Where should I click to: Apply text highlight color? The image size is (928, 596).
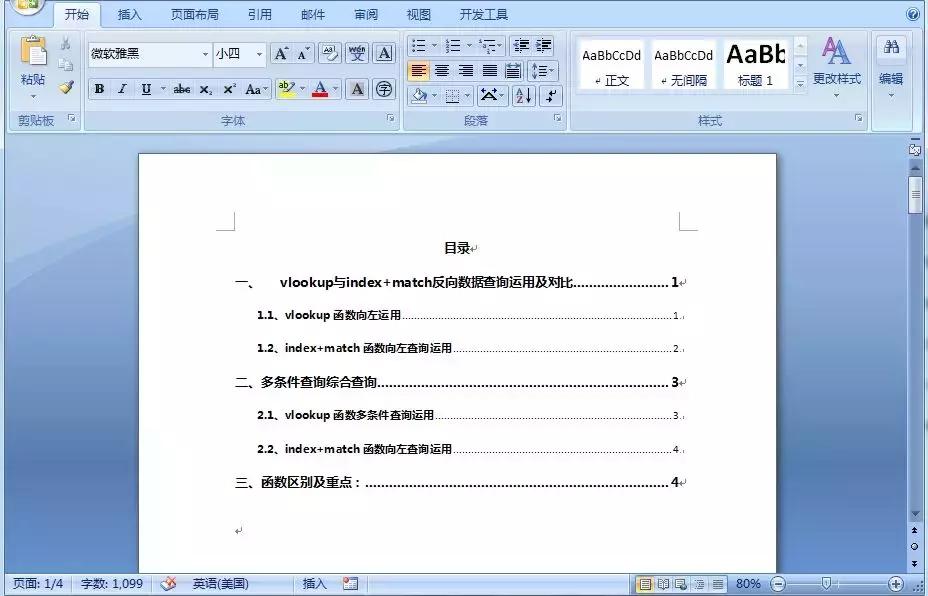coord(285,89)
